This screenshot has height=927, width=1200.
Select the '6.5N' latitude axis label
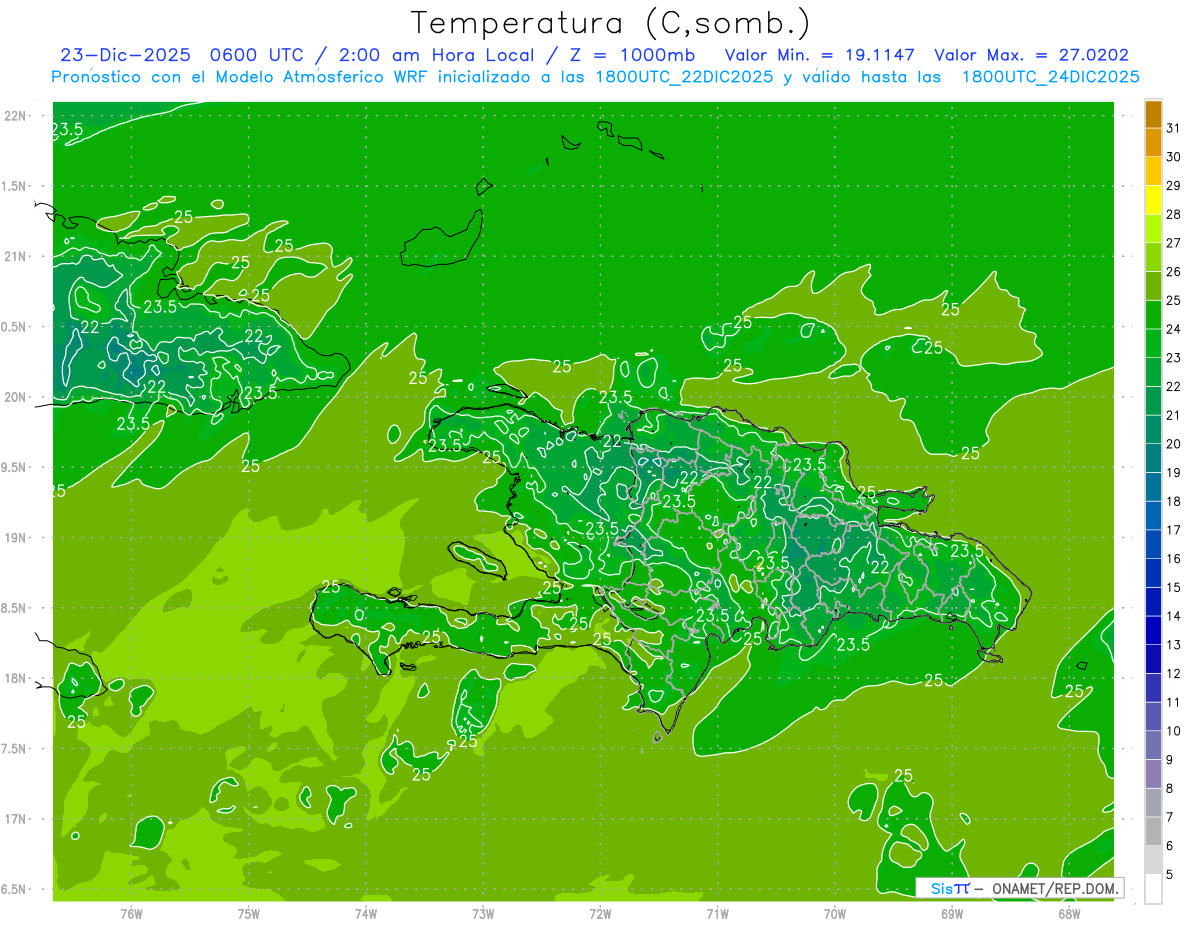(15, 889)
